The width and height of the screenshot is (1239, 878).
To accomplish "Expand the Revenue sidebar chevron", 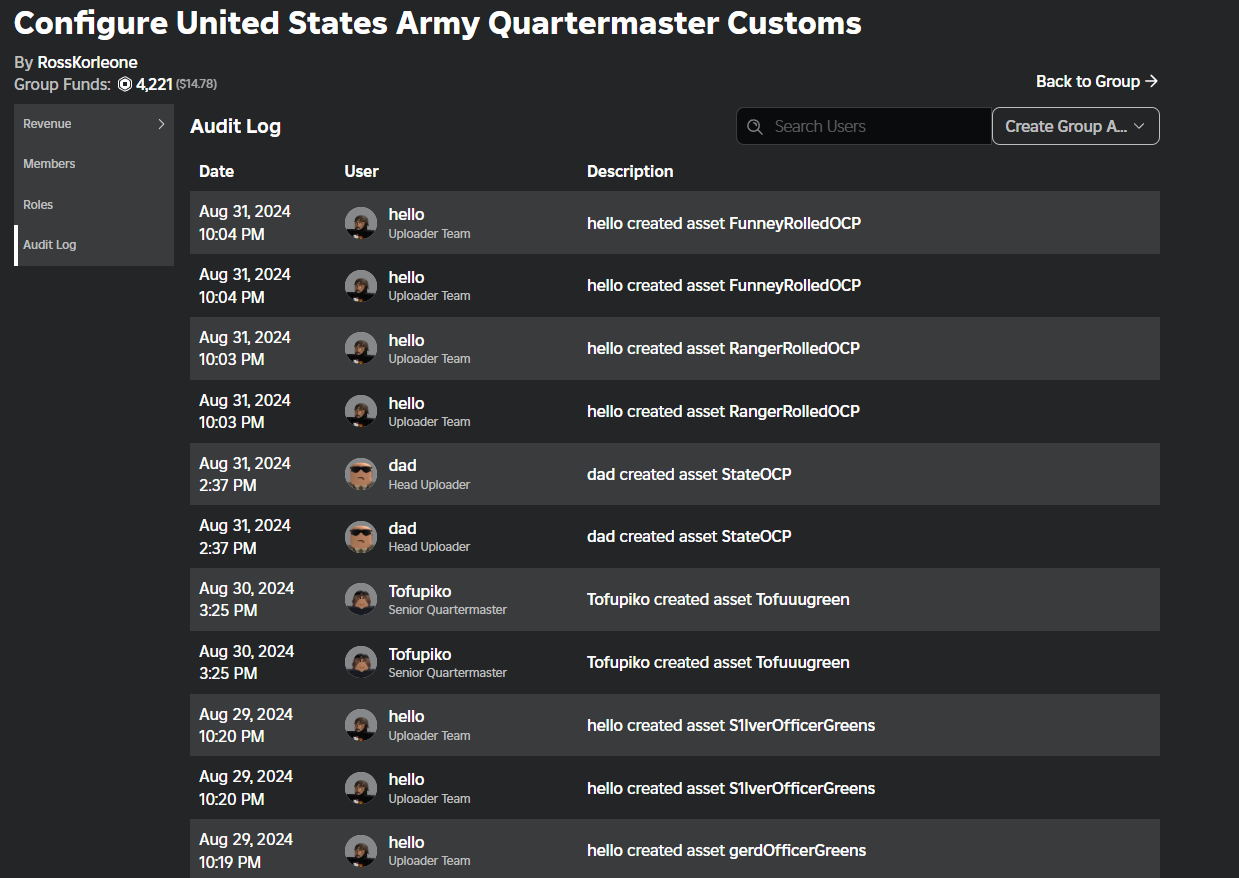I will pos(161,124).
